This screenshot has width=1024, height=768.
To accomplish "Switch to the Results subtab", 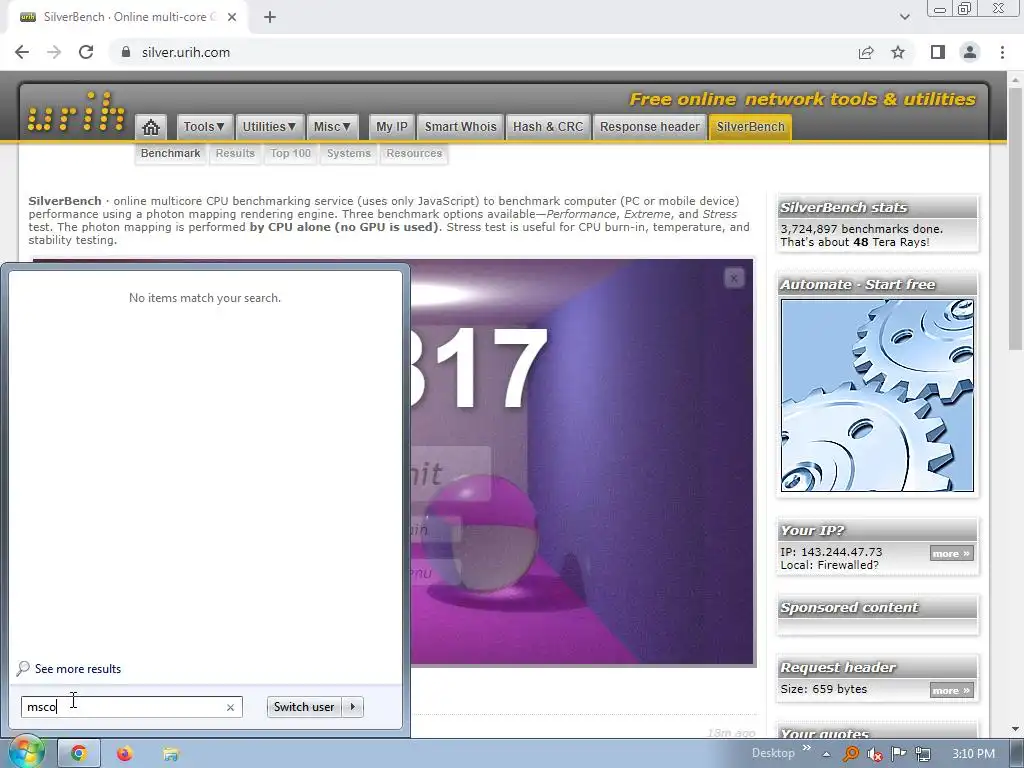I will point(235,153).
